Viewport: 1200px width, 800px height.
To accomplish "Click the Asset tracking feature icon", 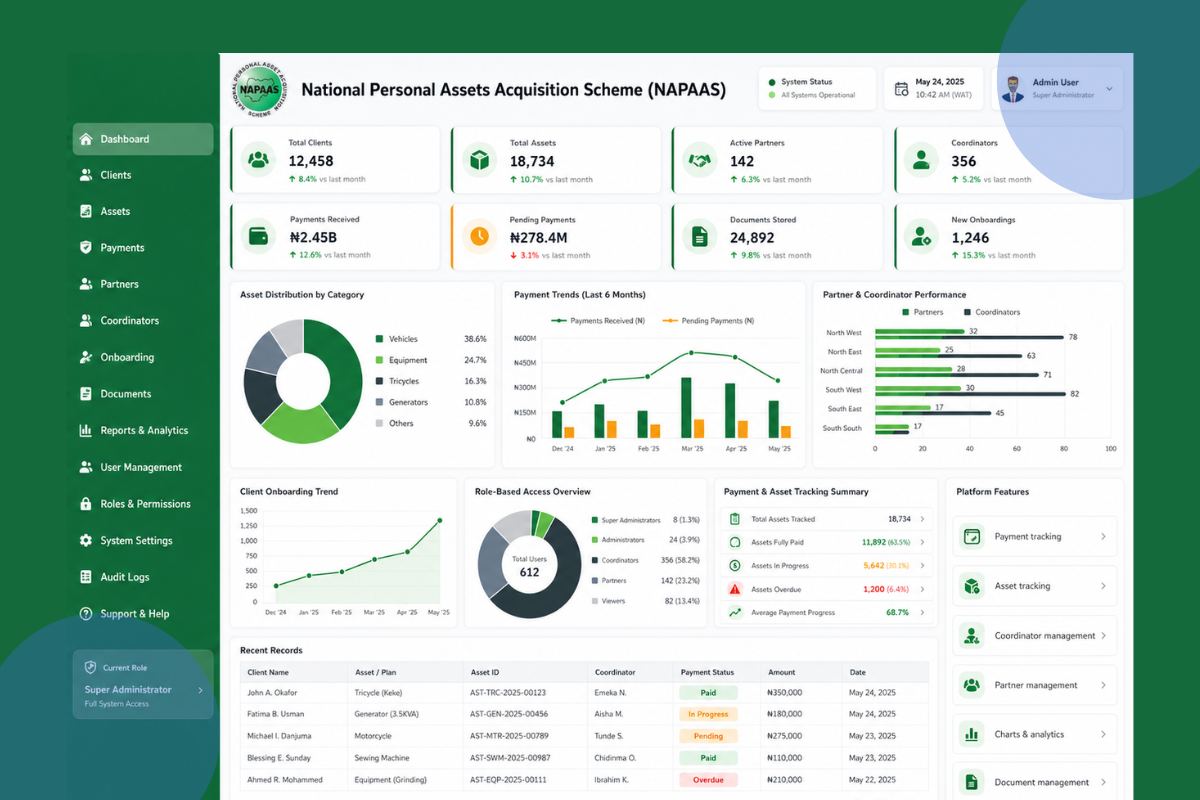I will tap(970, 586).
